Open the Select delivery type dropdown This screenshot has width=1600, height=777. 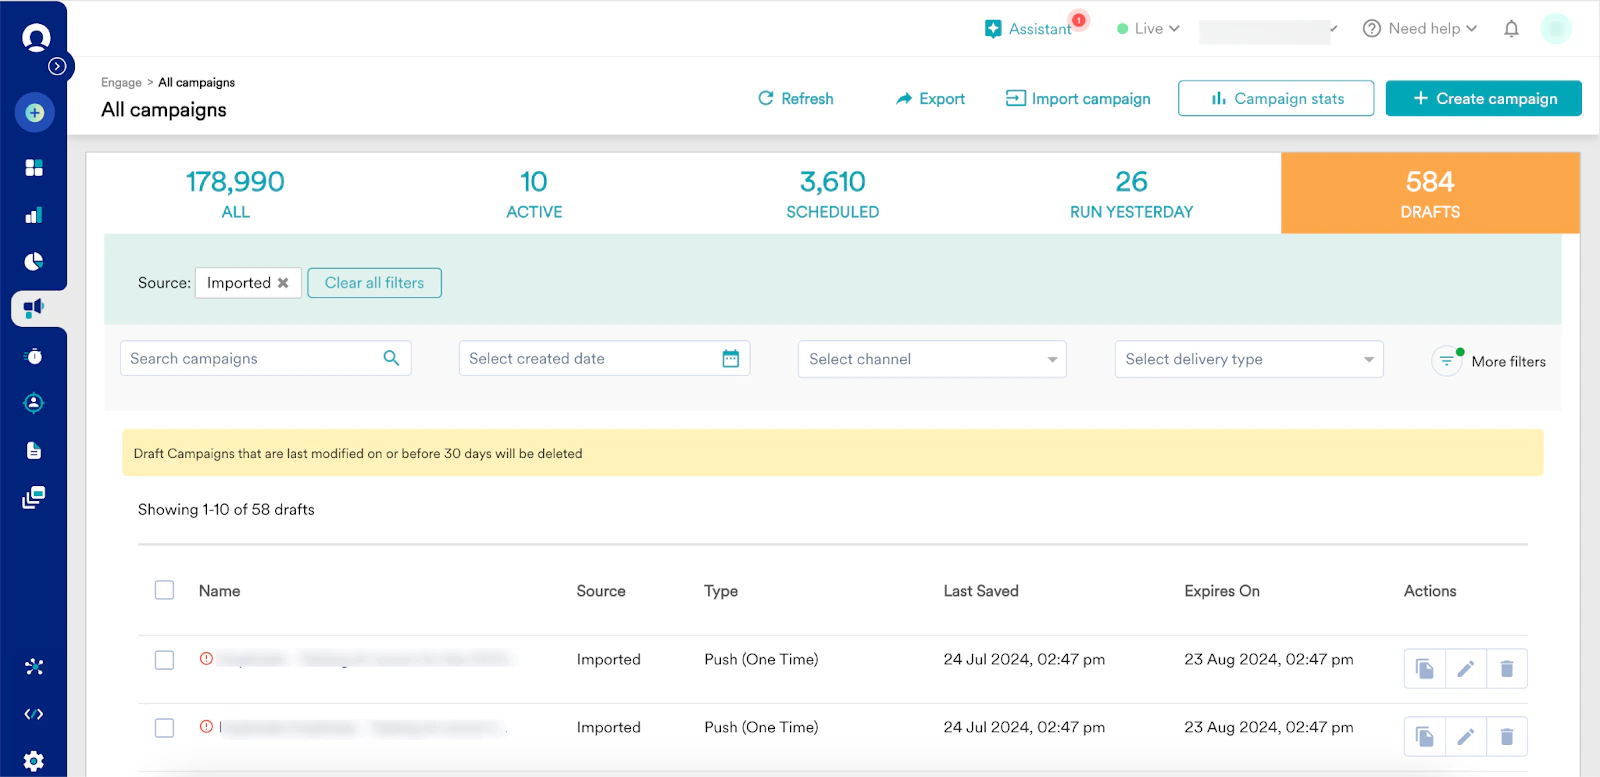1249,359
